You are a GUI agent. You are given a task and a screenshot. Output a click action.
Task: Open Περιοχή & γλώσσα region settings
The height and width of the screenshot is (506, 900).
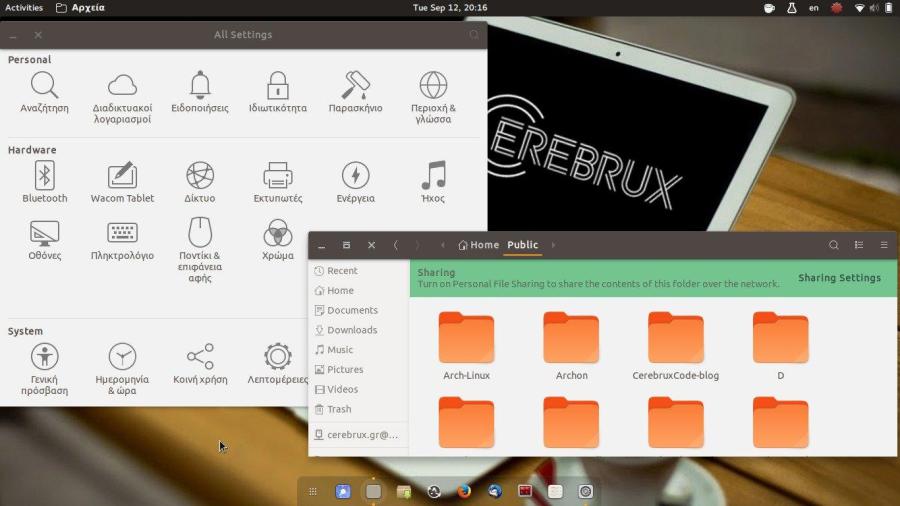click(433, 98)
